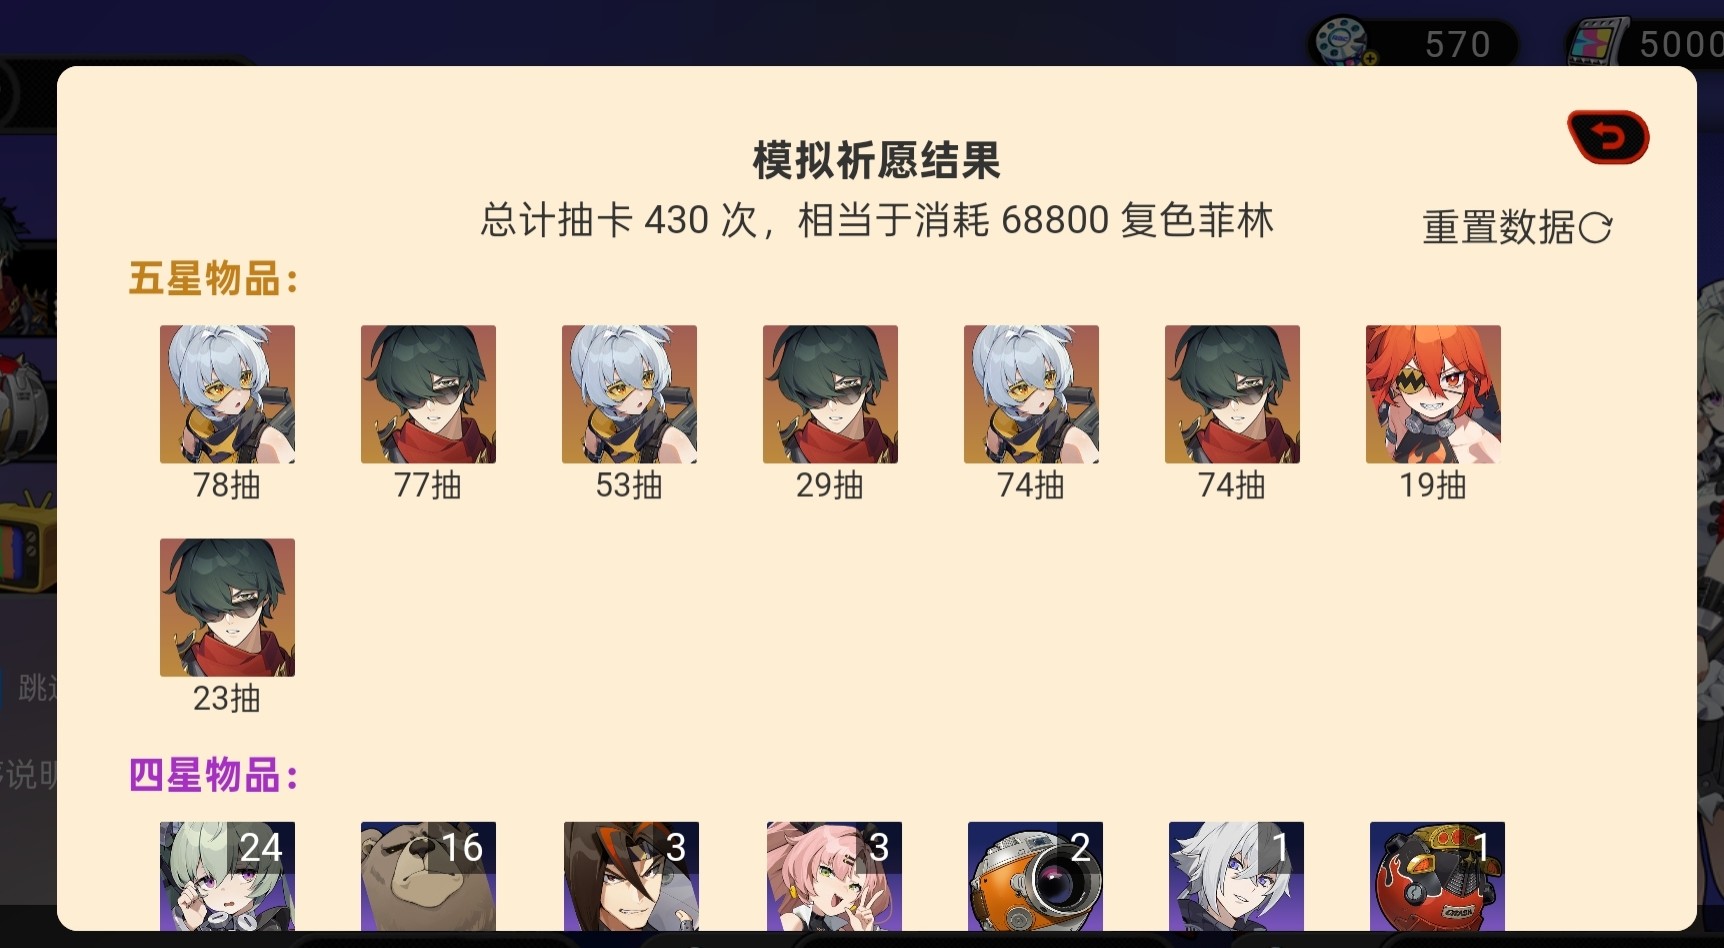Open the orange camera-eye Bangboo item
The image size is (1724, 948).
[x=1035, y=876]
